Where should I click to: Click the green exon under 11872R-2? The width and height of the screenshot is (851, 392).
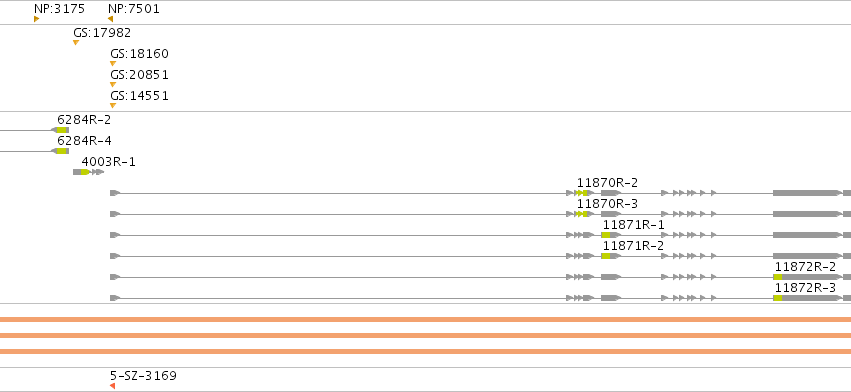(778, 277)
